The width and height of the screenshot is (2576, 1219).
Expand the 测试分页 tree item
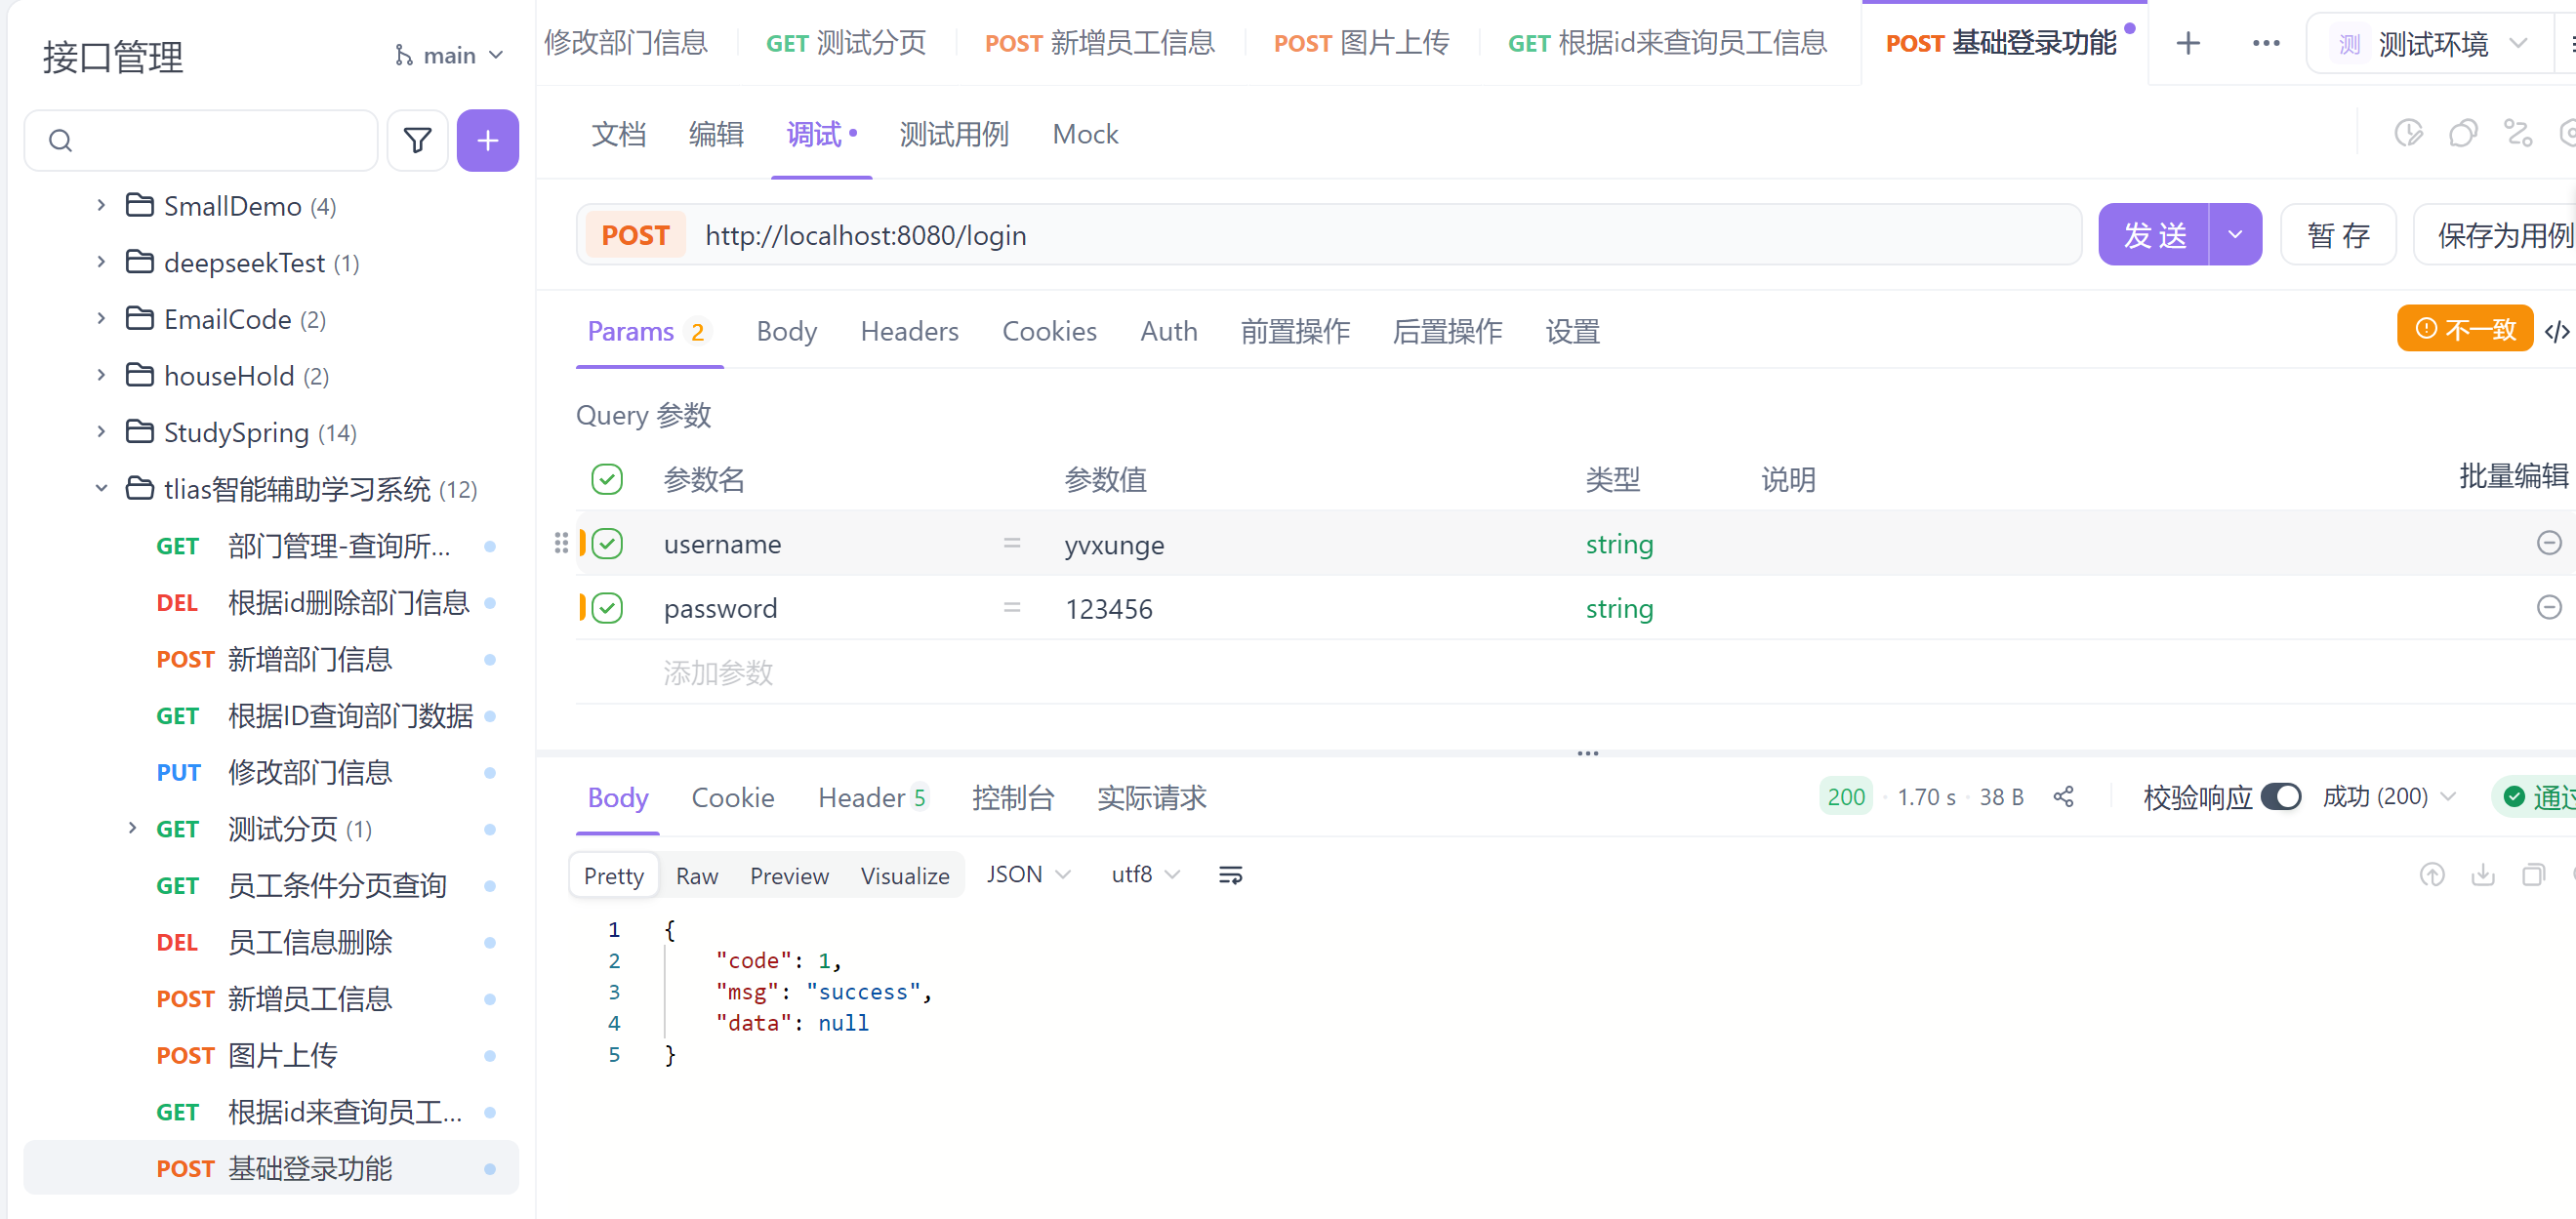coord(132,828)
